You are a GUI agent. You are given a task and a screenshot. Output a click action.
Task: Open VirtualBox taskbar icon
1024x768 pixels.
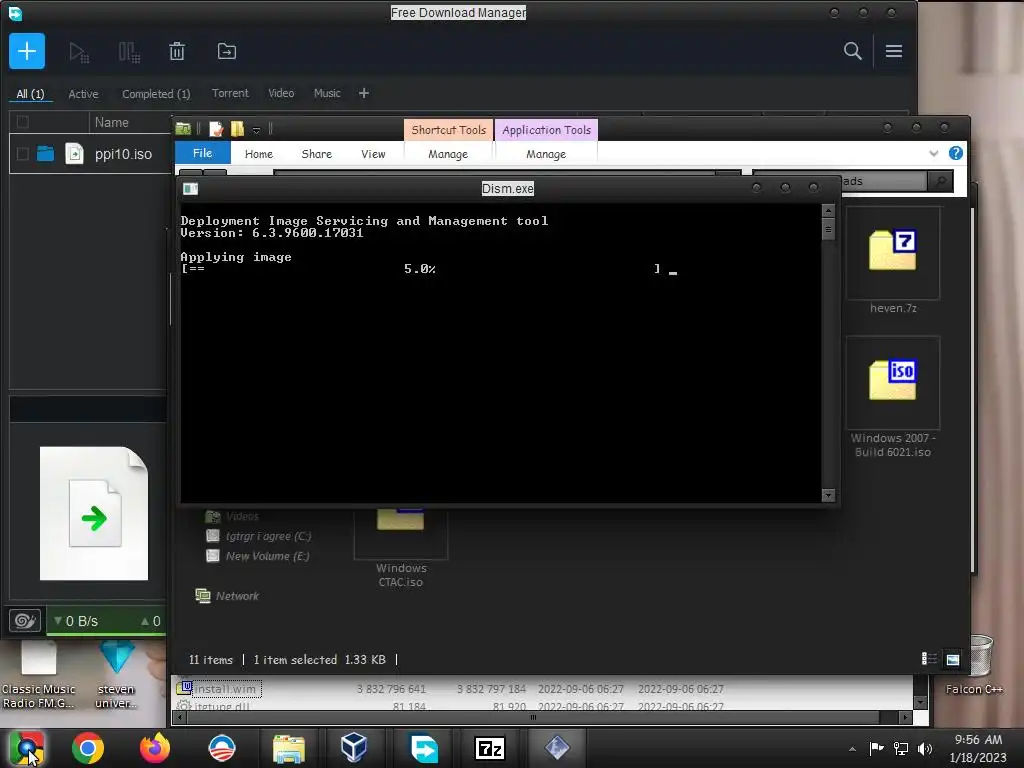coord(354,748)
